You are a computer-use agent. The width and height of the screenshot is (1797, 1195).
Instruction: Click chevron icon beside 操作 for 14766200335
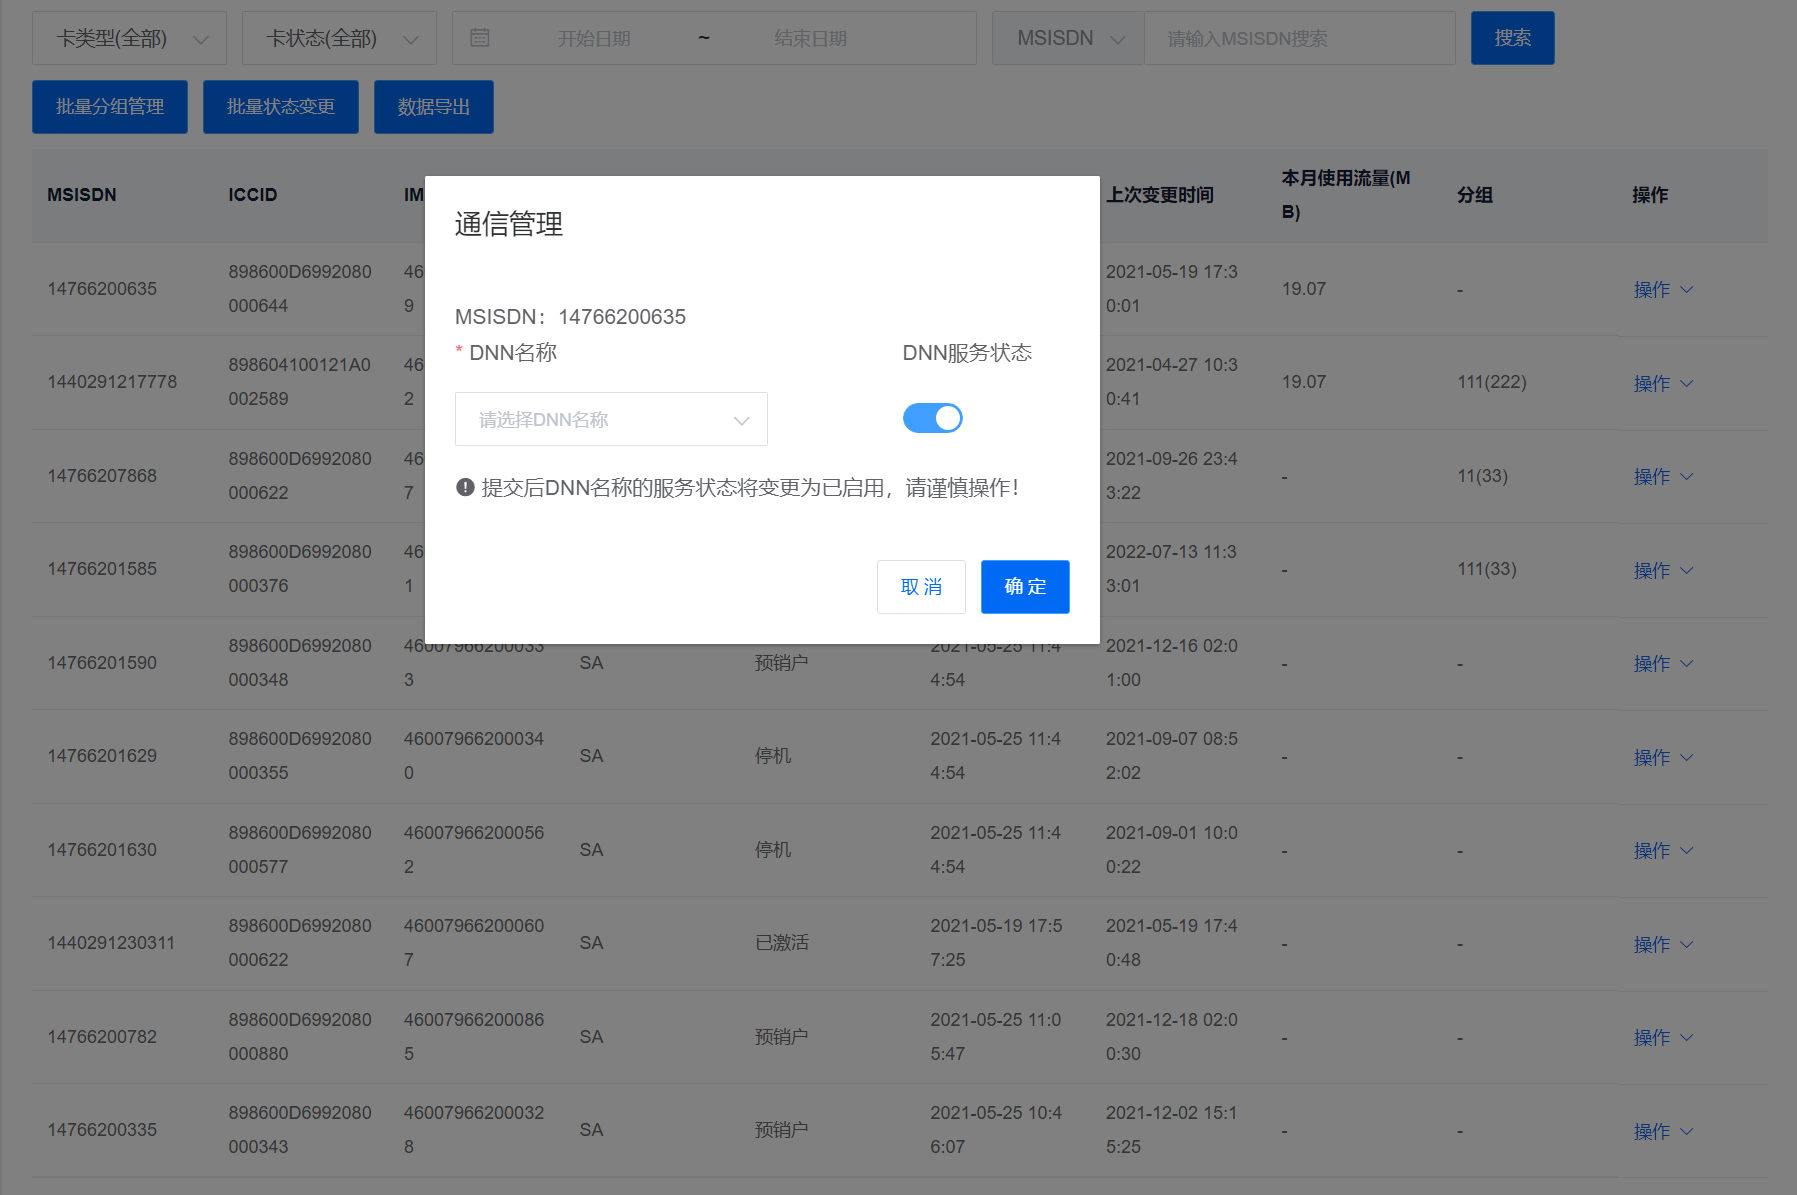click(x=1687, y=1131)
